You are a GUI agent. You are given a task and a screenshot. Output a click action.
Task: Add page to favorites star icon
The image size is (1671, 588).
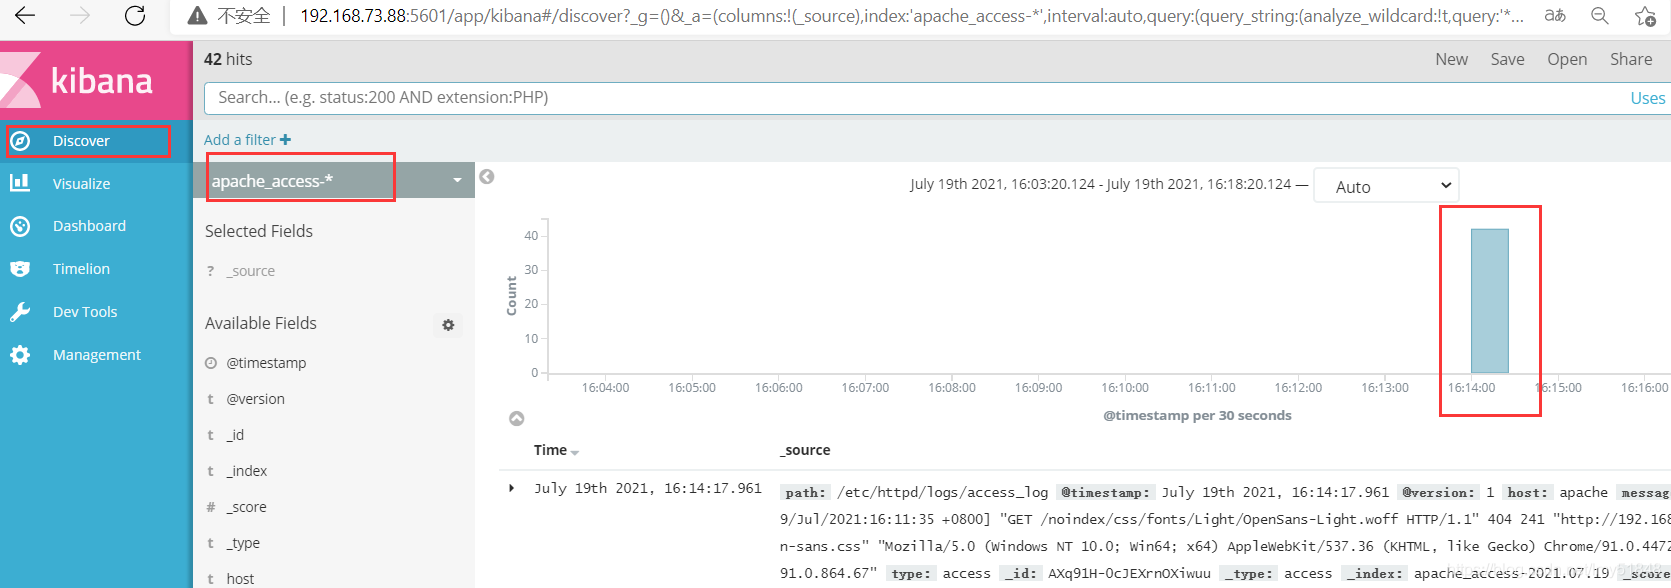[1645, 16]
